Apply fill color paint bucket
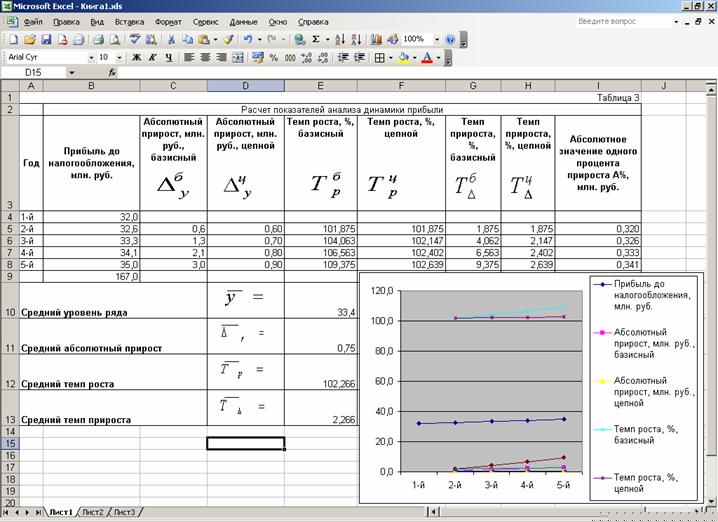The width and height of the screenshot is (718, 522). (x=403, y=58)
